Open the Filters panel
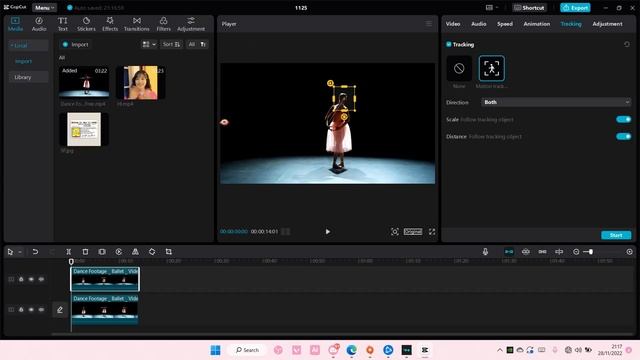 coord(163,24)
